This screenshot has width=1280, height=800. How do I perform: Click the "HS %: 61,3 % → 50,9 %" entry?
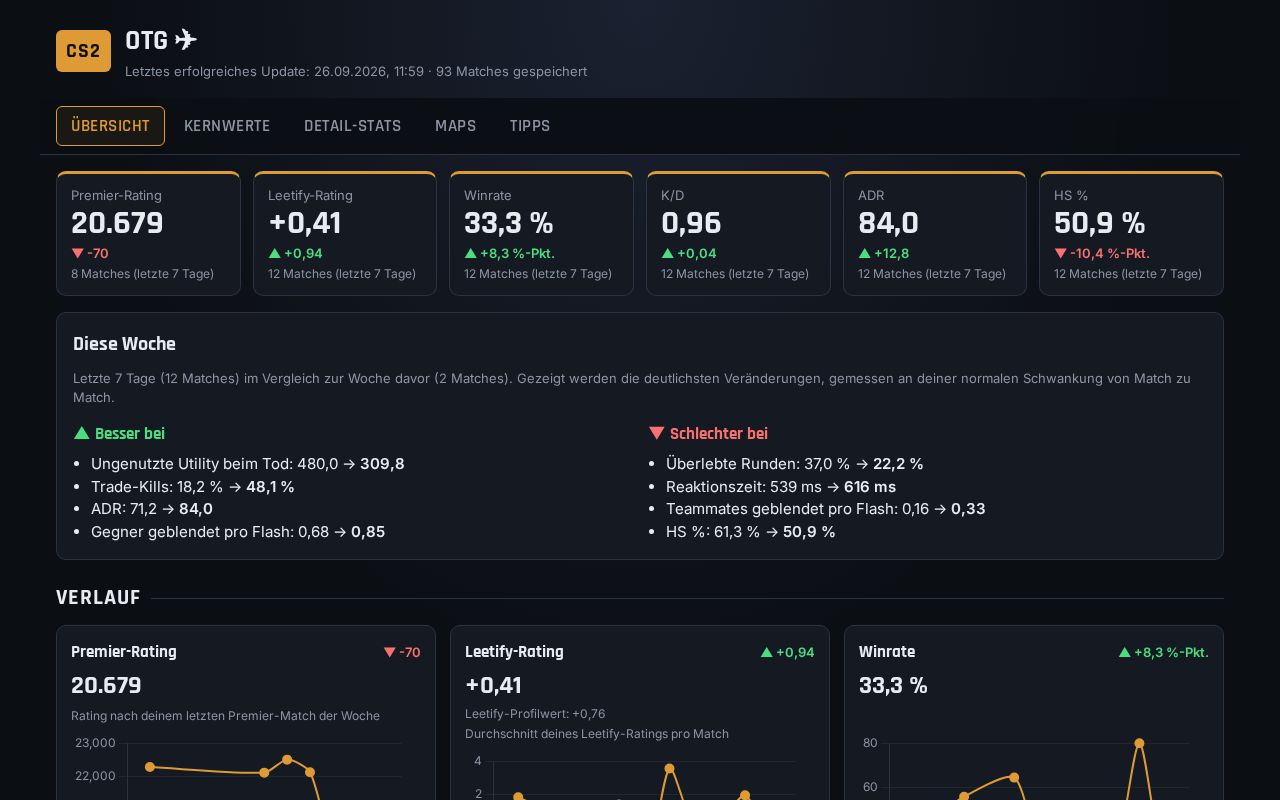pyautogui.click(x=750, y=532)
